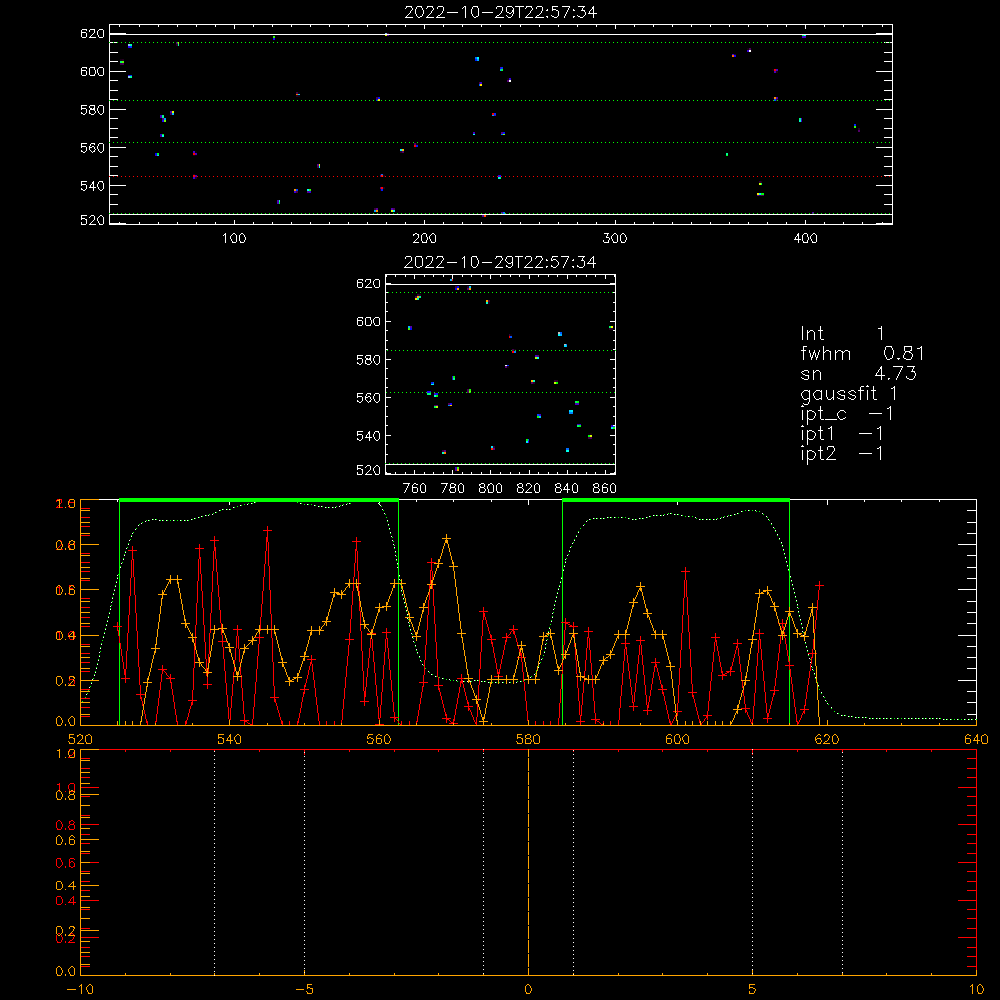Click the positive 10 tick label on the bottom plot
Screen dimensions: 1000x1000
976,990
